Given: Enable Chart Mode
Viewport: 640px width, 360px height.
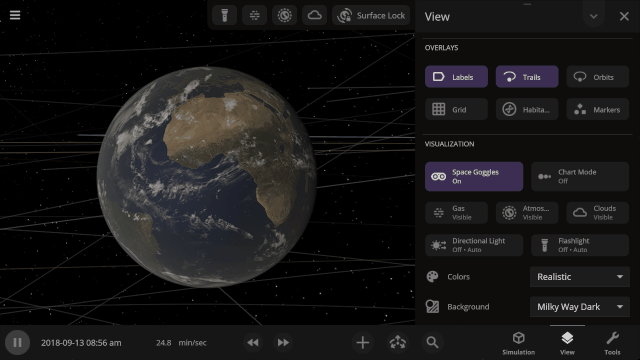Looking at the screenshot, I should [580, 176].
